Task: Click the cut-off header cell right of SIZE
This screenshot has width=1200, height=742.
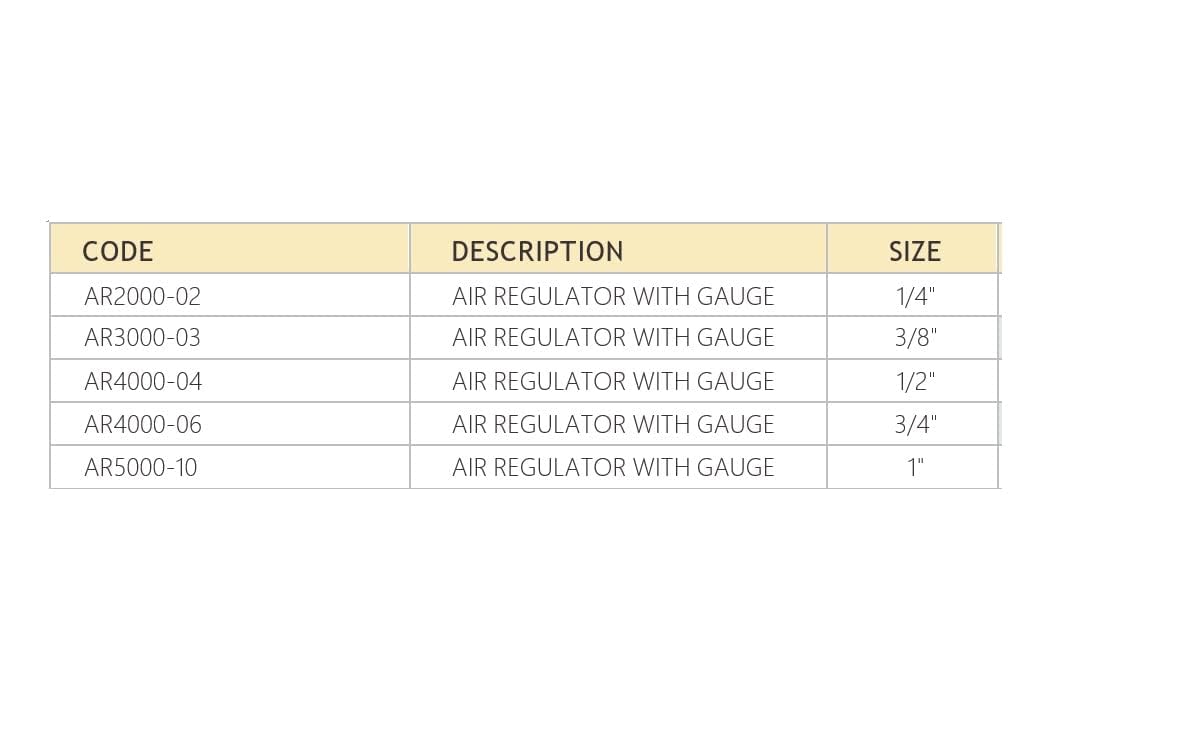Action: [x=1000, y=249]
